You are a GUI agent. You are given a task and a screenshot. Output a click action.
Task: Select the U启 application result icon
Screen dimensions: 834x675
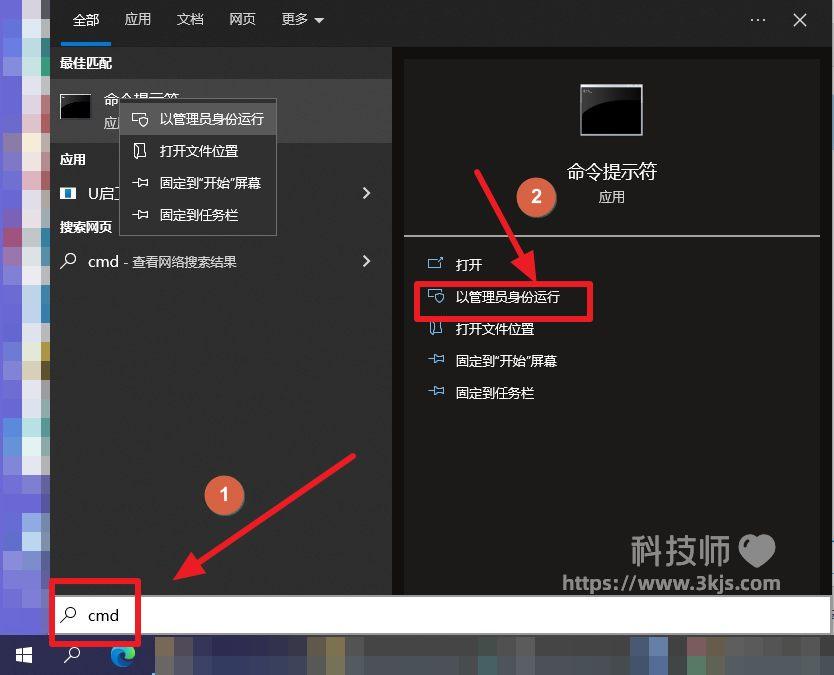pyautogui.click(x=68, y=193)
